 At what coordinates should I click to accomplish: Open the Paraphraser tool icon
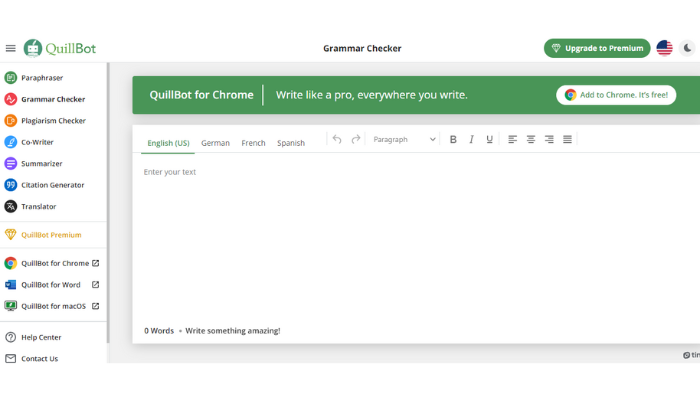[x=10, y=78]
